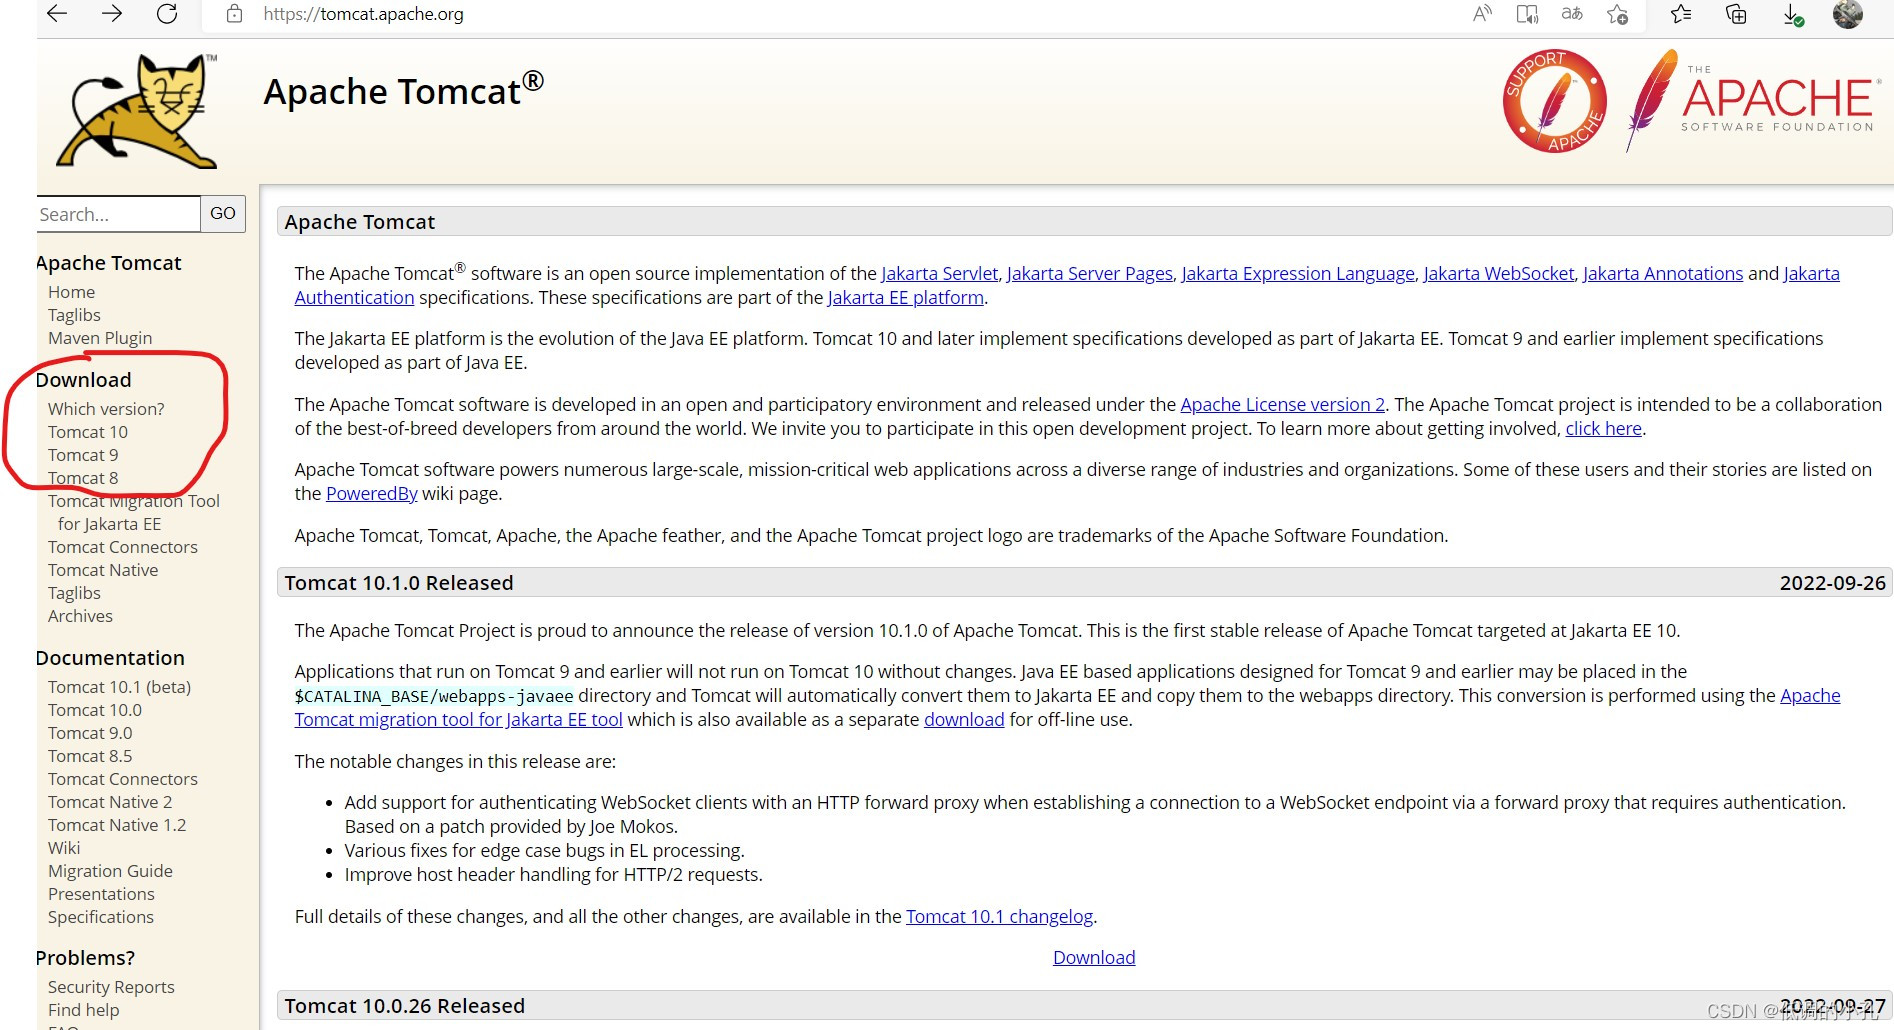Open Find help link

point(83,1010)
